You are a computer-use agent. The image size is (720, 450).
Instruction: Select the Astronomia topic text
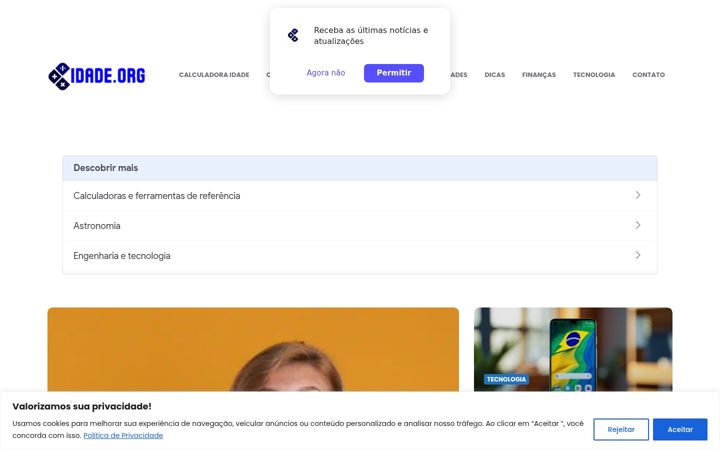click(97, 225)
